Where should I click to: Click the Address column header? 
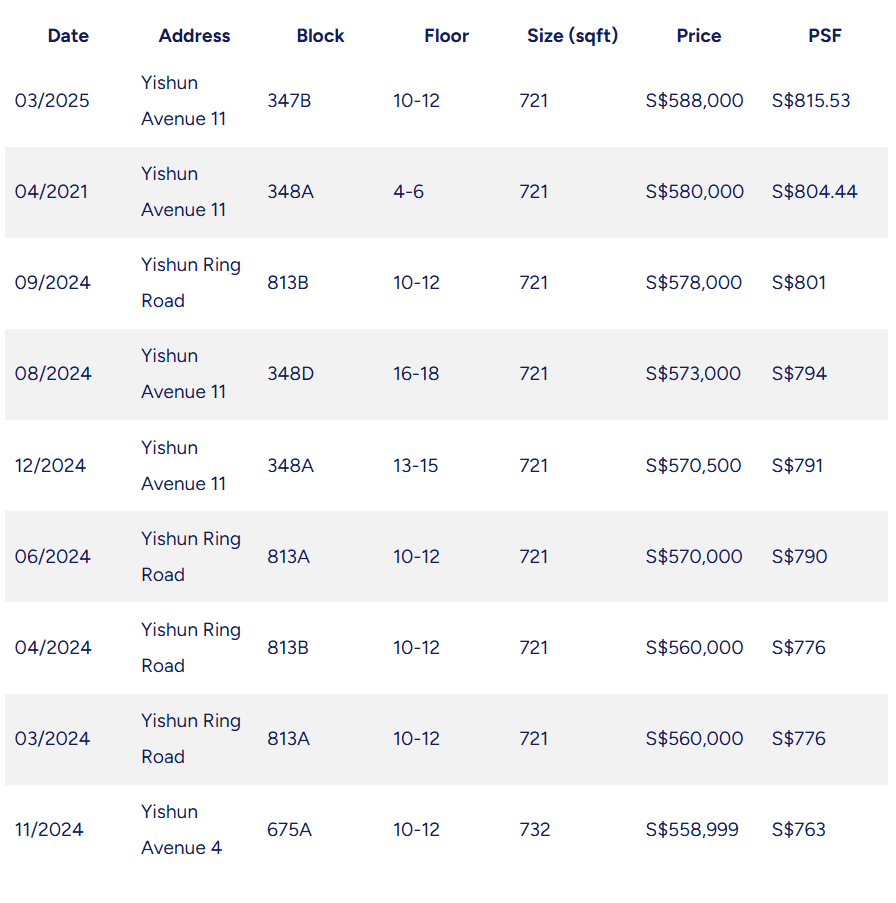tap(194, 36)
